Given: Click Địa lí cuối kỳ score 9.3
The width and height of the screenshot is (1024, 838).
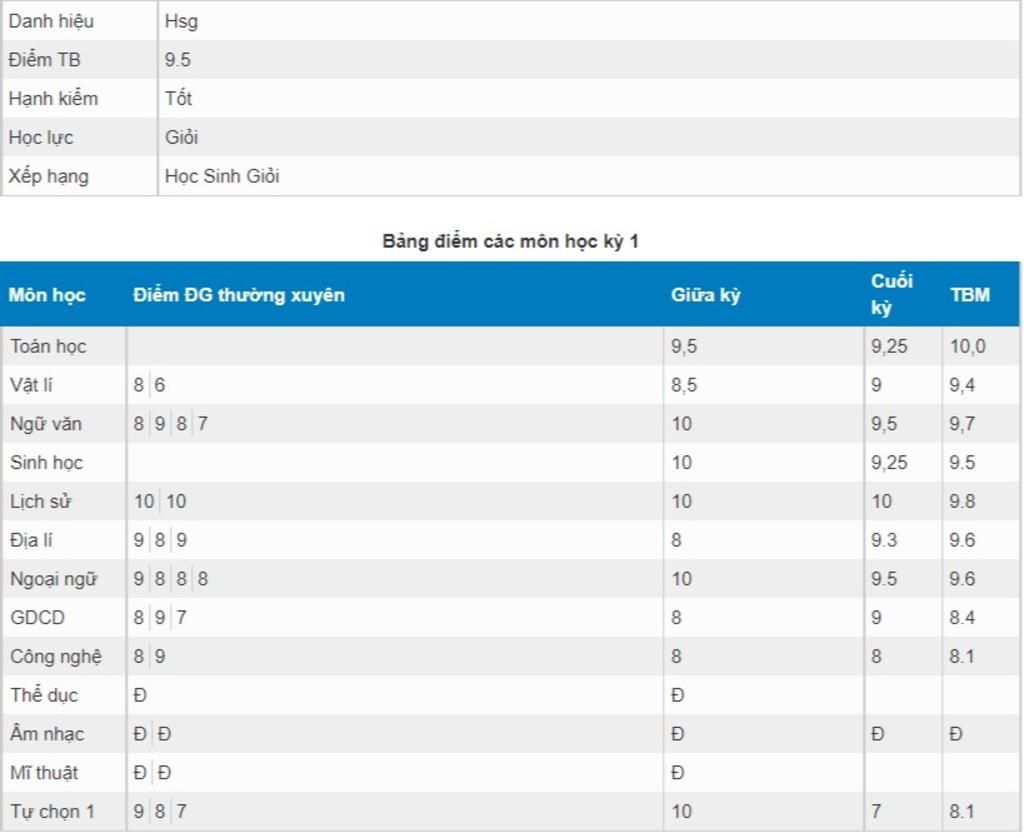Looking at the screenshot, I should point(884,540).
